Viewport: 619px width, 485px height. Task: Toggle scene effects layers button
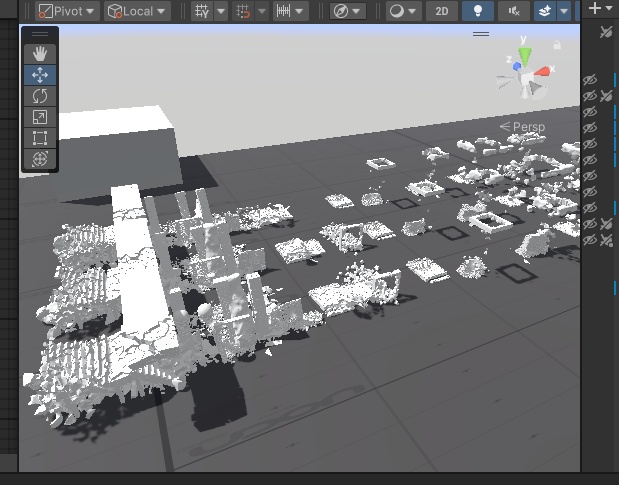(545, 11)
